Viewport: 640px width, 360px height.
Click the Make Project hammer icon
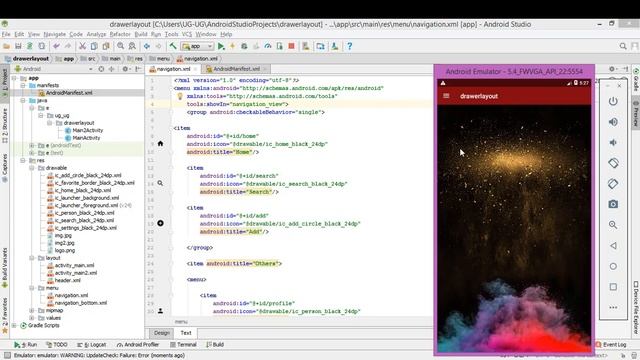tap(173, 46)
